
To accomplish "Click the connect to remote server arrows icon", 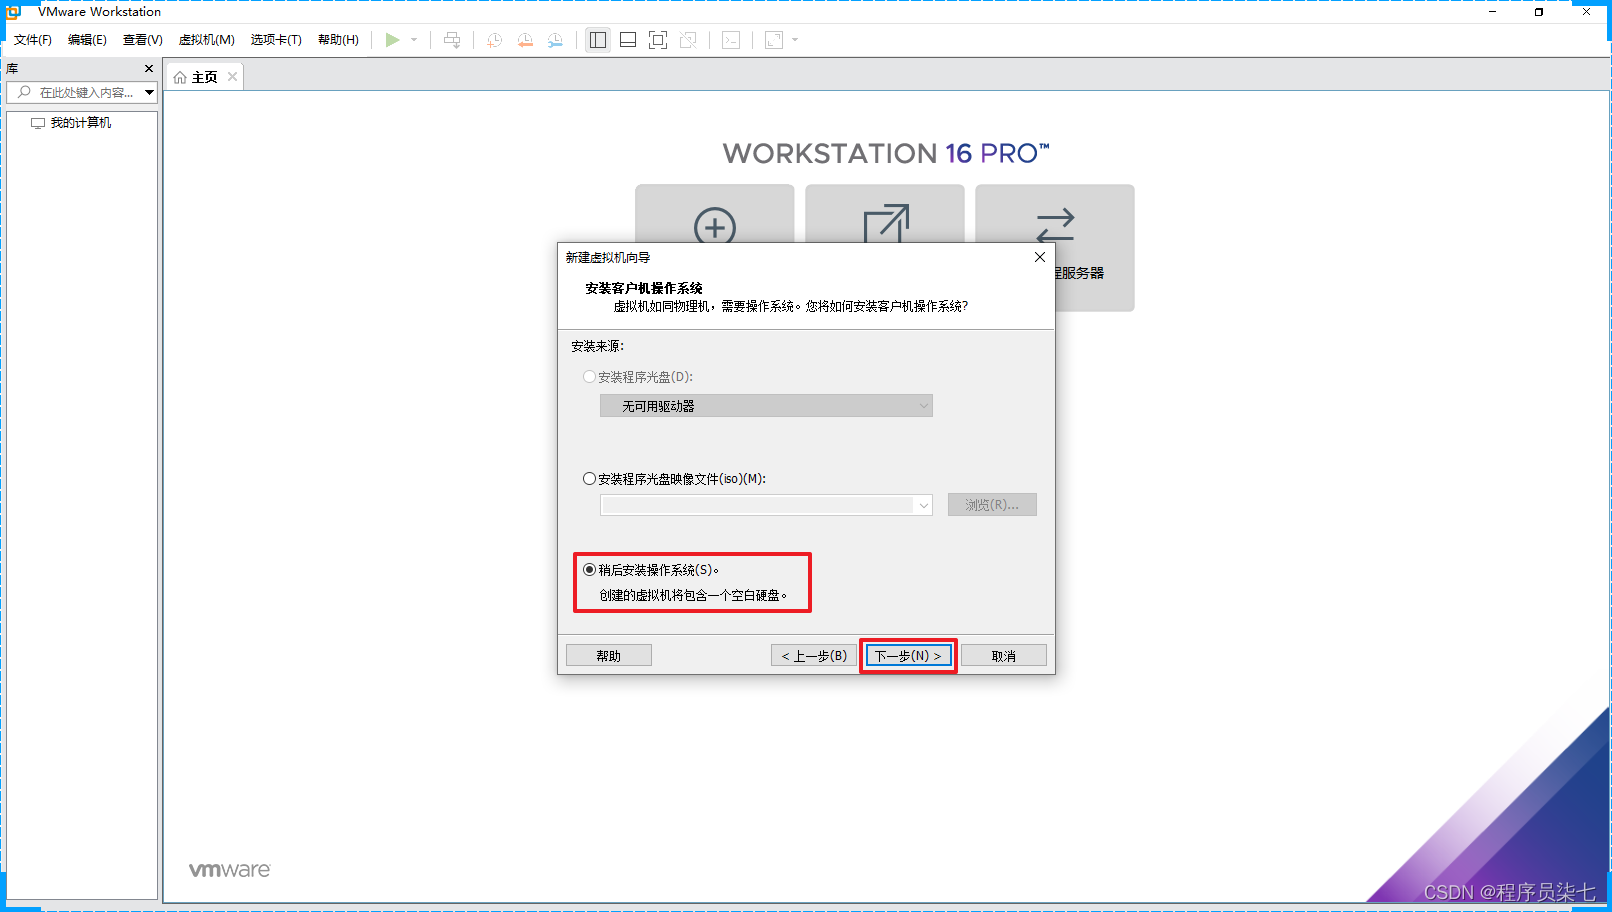I will (1055, 225).
